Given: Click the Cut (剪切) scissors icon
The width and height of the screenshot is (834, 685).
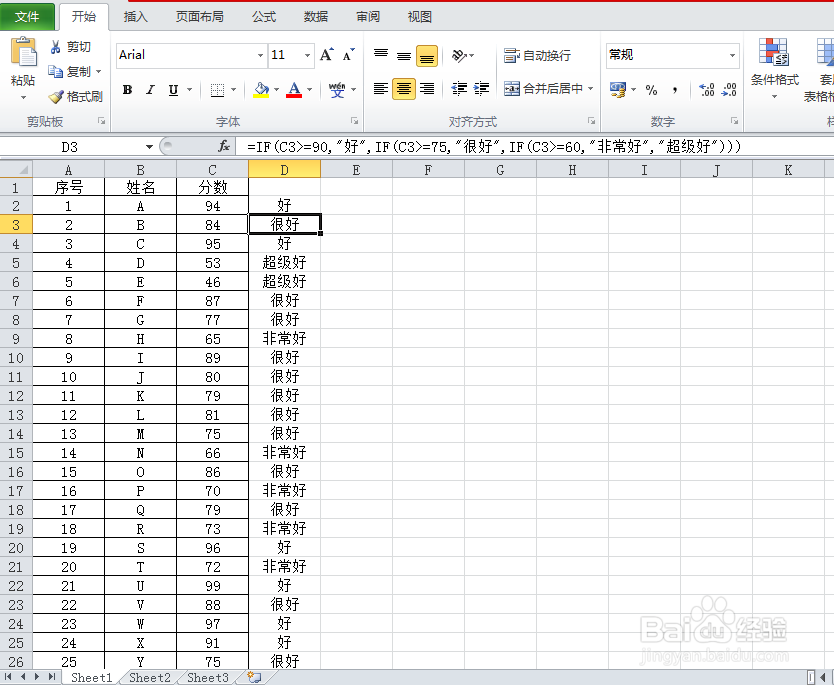Looking at the screenshot, I should [x=55, y=47].
